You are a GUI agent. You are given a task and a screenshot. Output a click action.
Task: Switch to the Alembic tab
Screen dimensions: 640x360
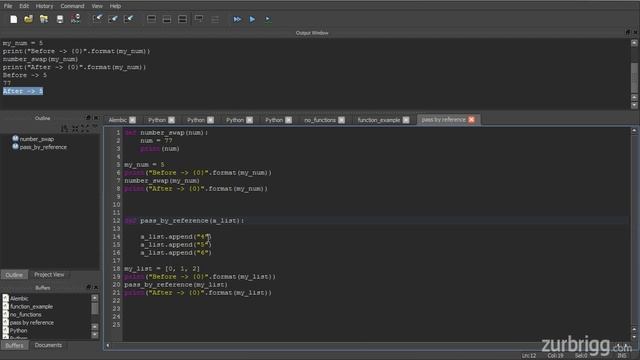pos(118,120)
